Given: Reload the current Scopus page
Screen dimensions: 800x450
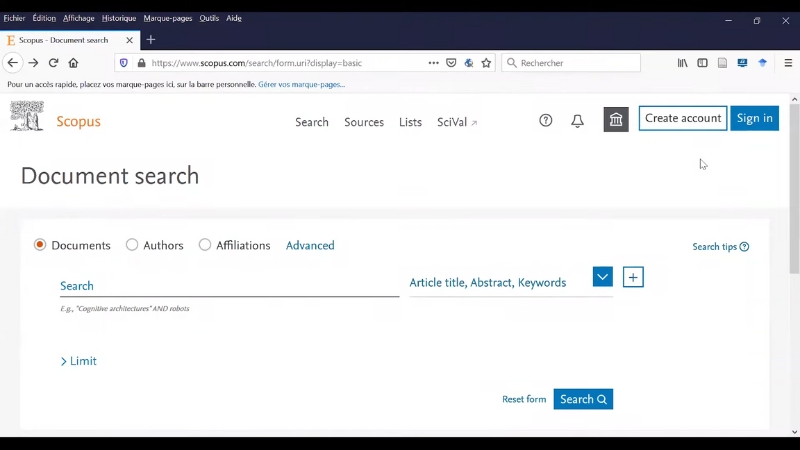Looking at the screenshot, I should (x=53, y=63).
